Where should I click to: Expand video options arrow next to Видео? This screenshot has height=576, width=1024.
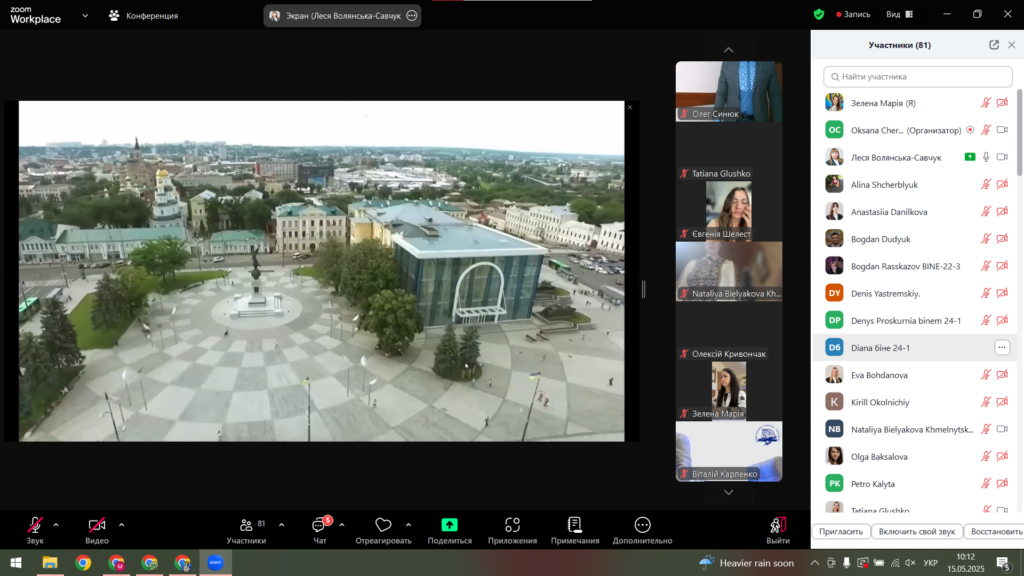[x=122, y=524]
